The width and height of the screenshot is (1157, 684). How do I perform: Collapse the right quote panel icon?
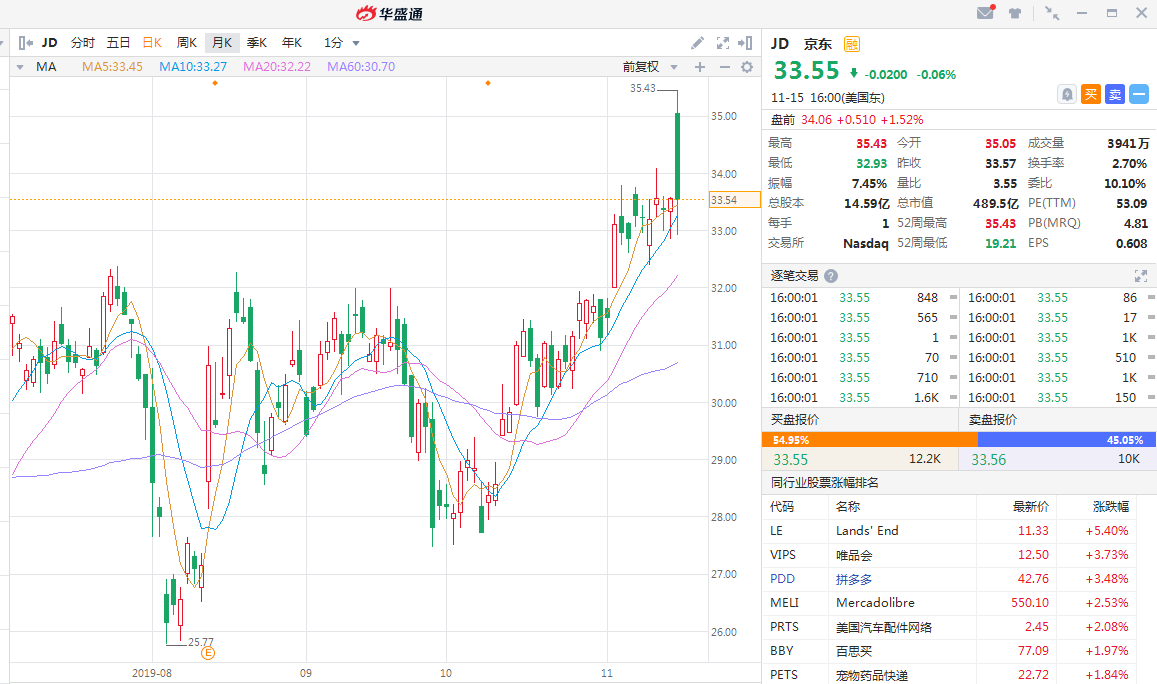745,43
